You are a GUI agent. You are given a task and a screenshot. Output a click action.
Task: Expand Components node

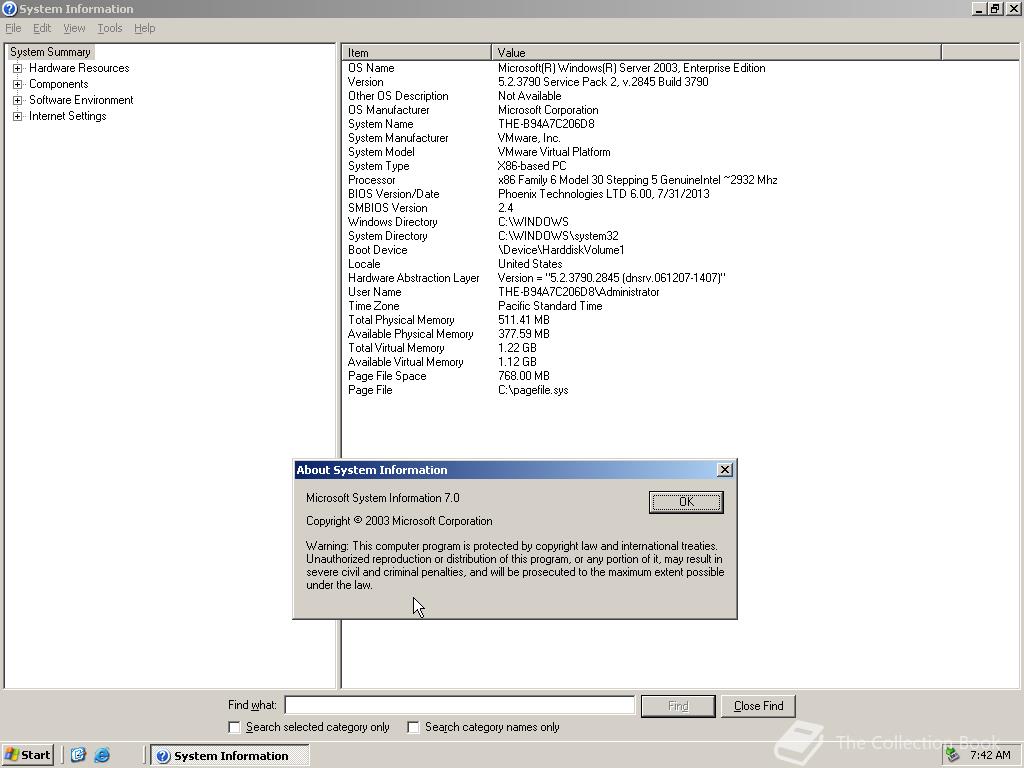(x=18, y=84)
